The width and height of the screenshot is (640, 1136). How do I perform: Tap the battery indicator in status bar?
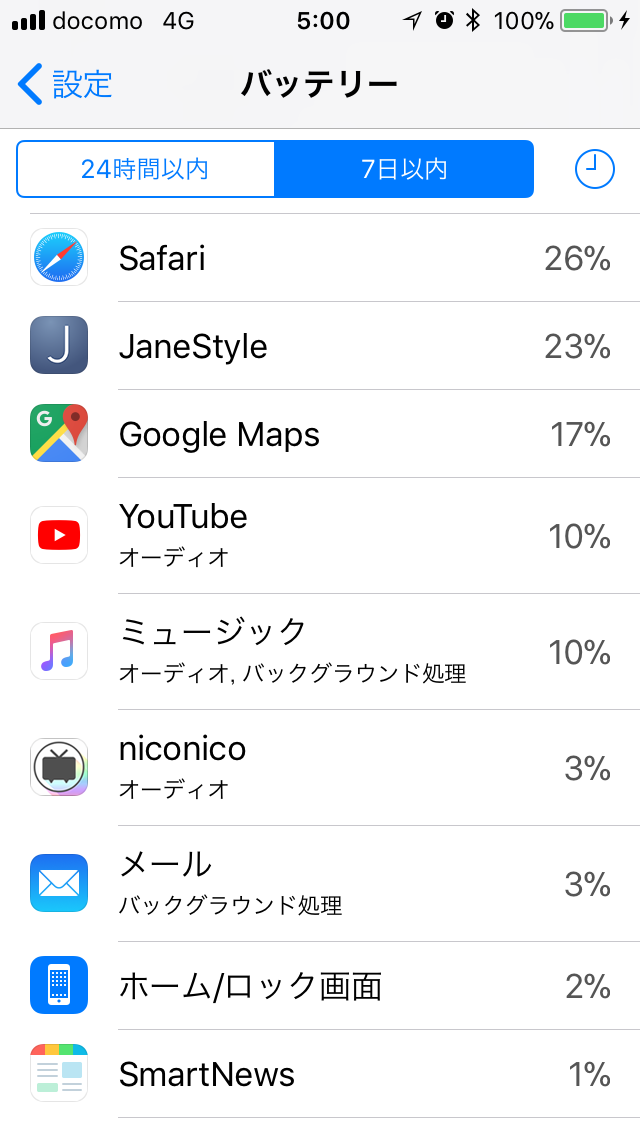(x=587, y=21)
